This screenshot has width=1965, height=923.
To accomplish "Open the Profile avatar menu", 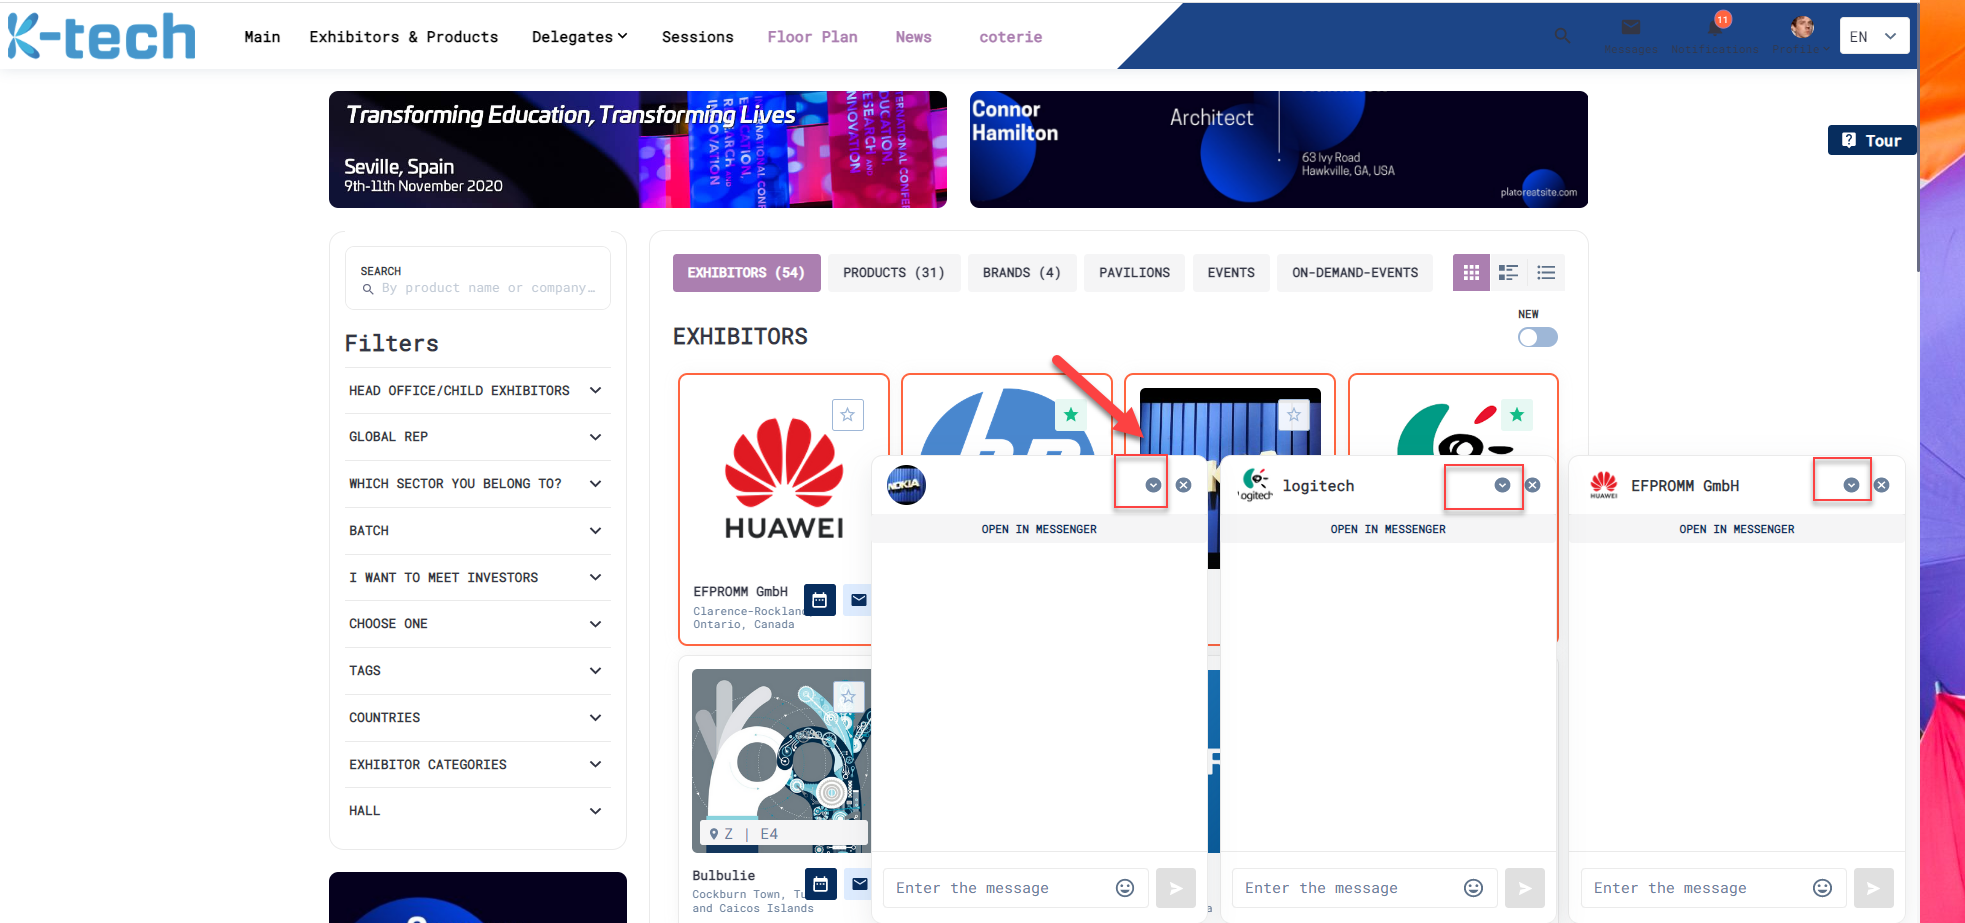I will coord(1802,27).
